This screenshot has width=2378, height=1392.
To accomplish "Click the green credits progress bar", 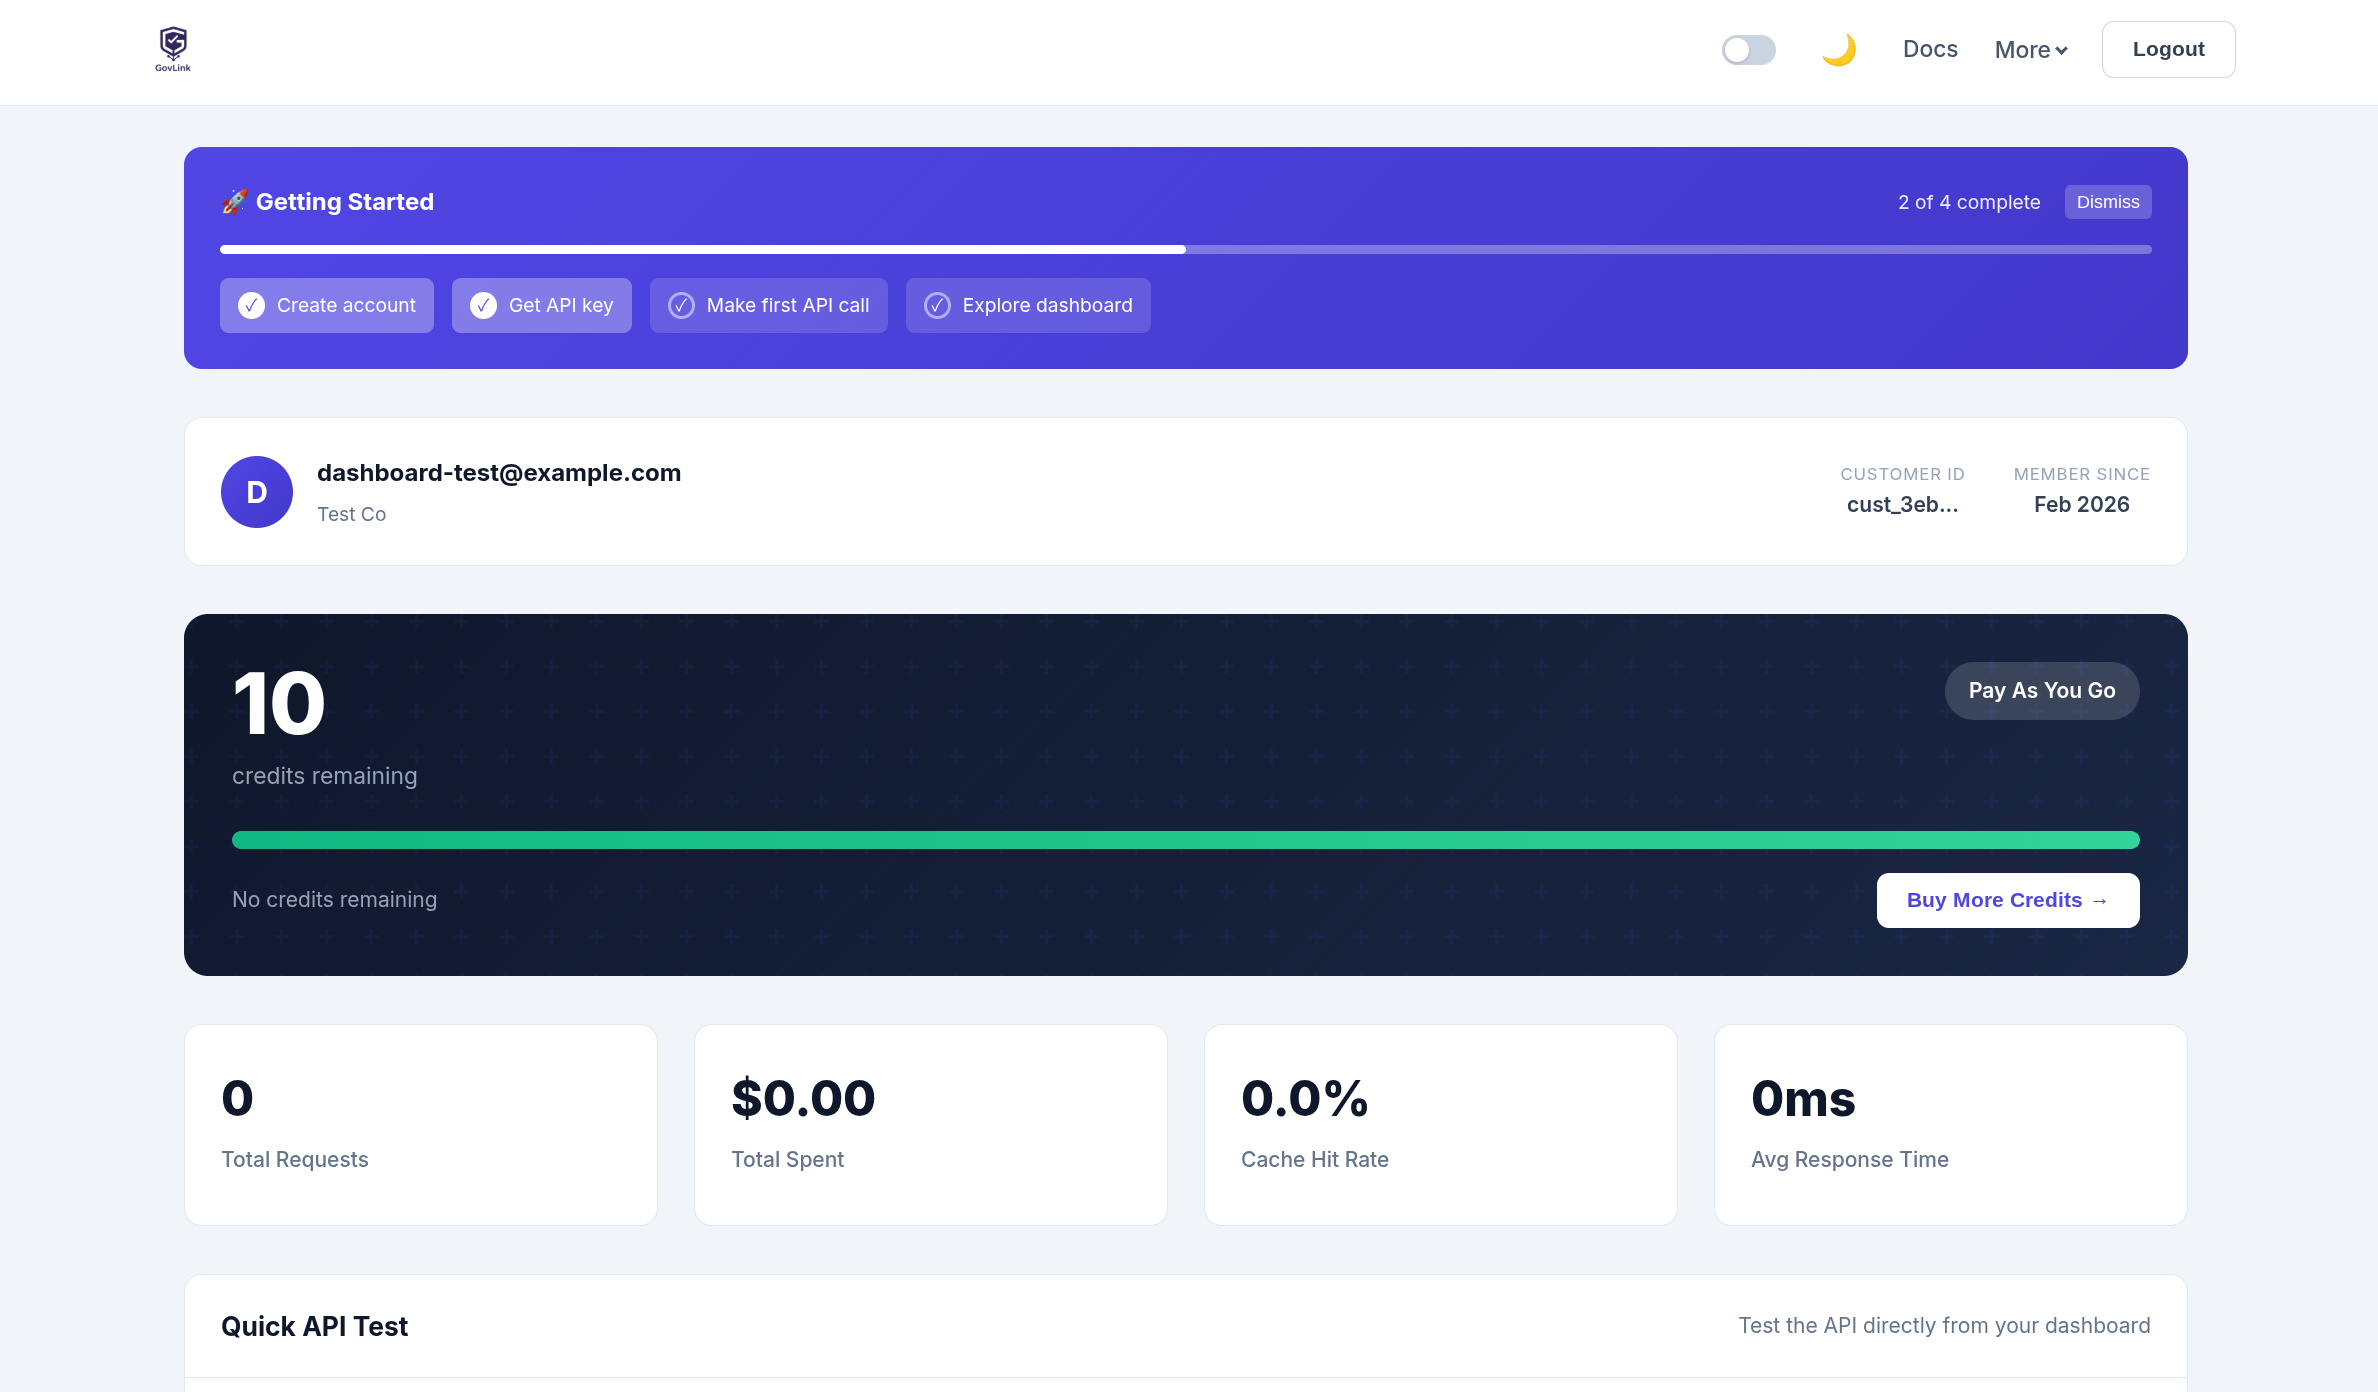I will point(1185,840).
